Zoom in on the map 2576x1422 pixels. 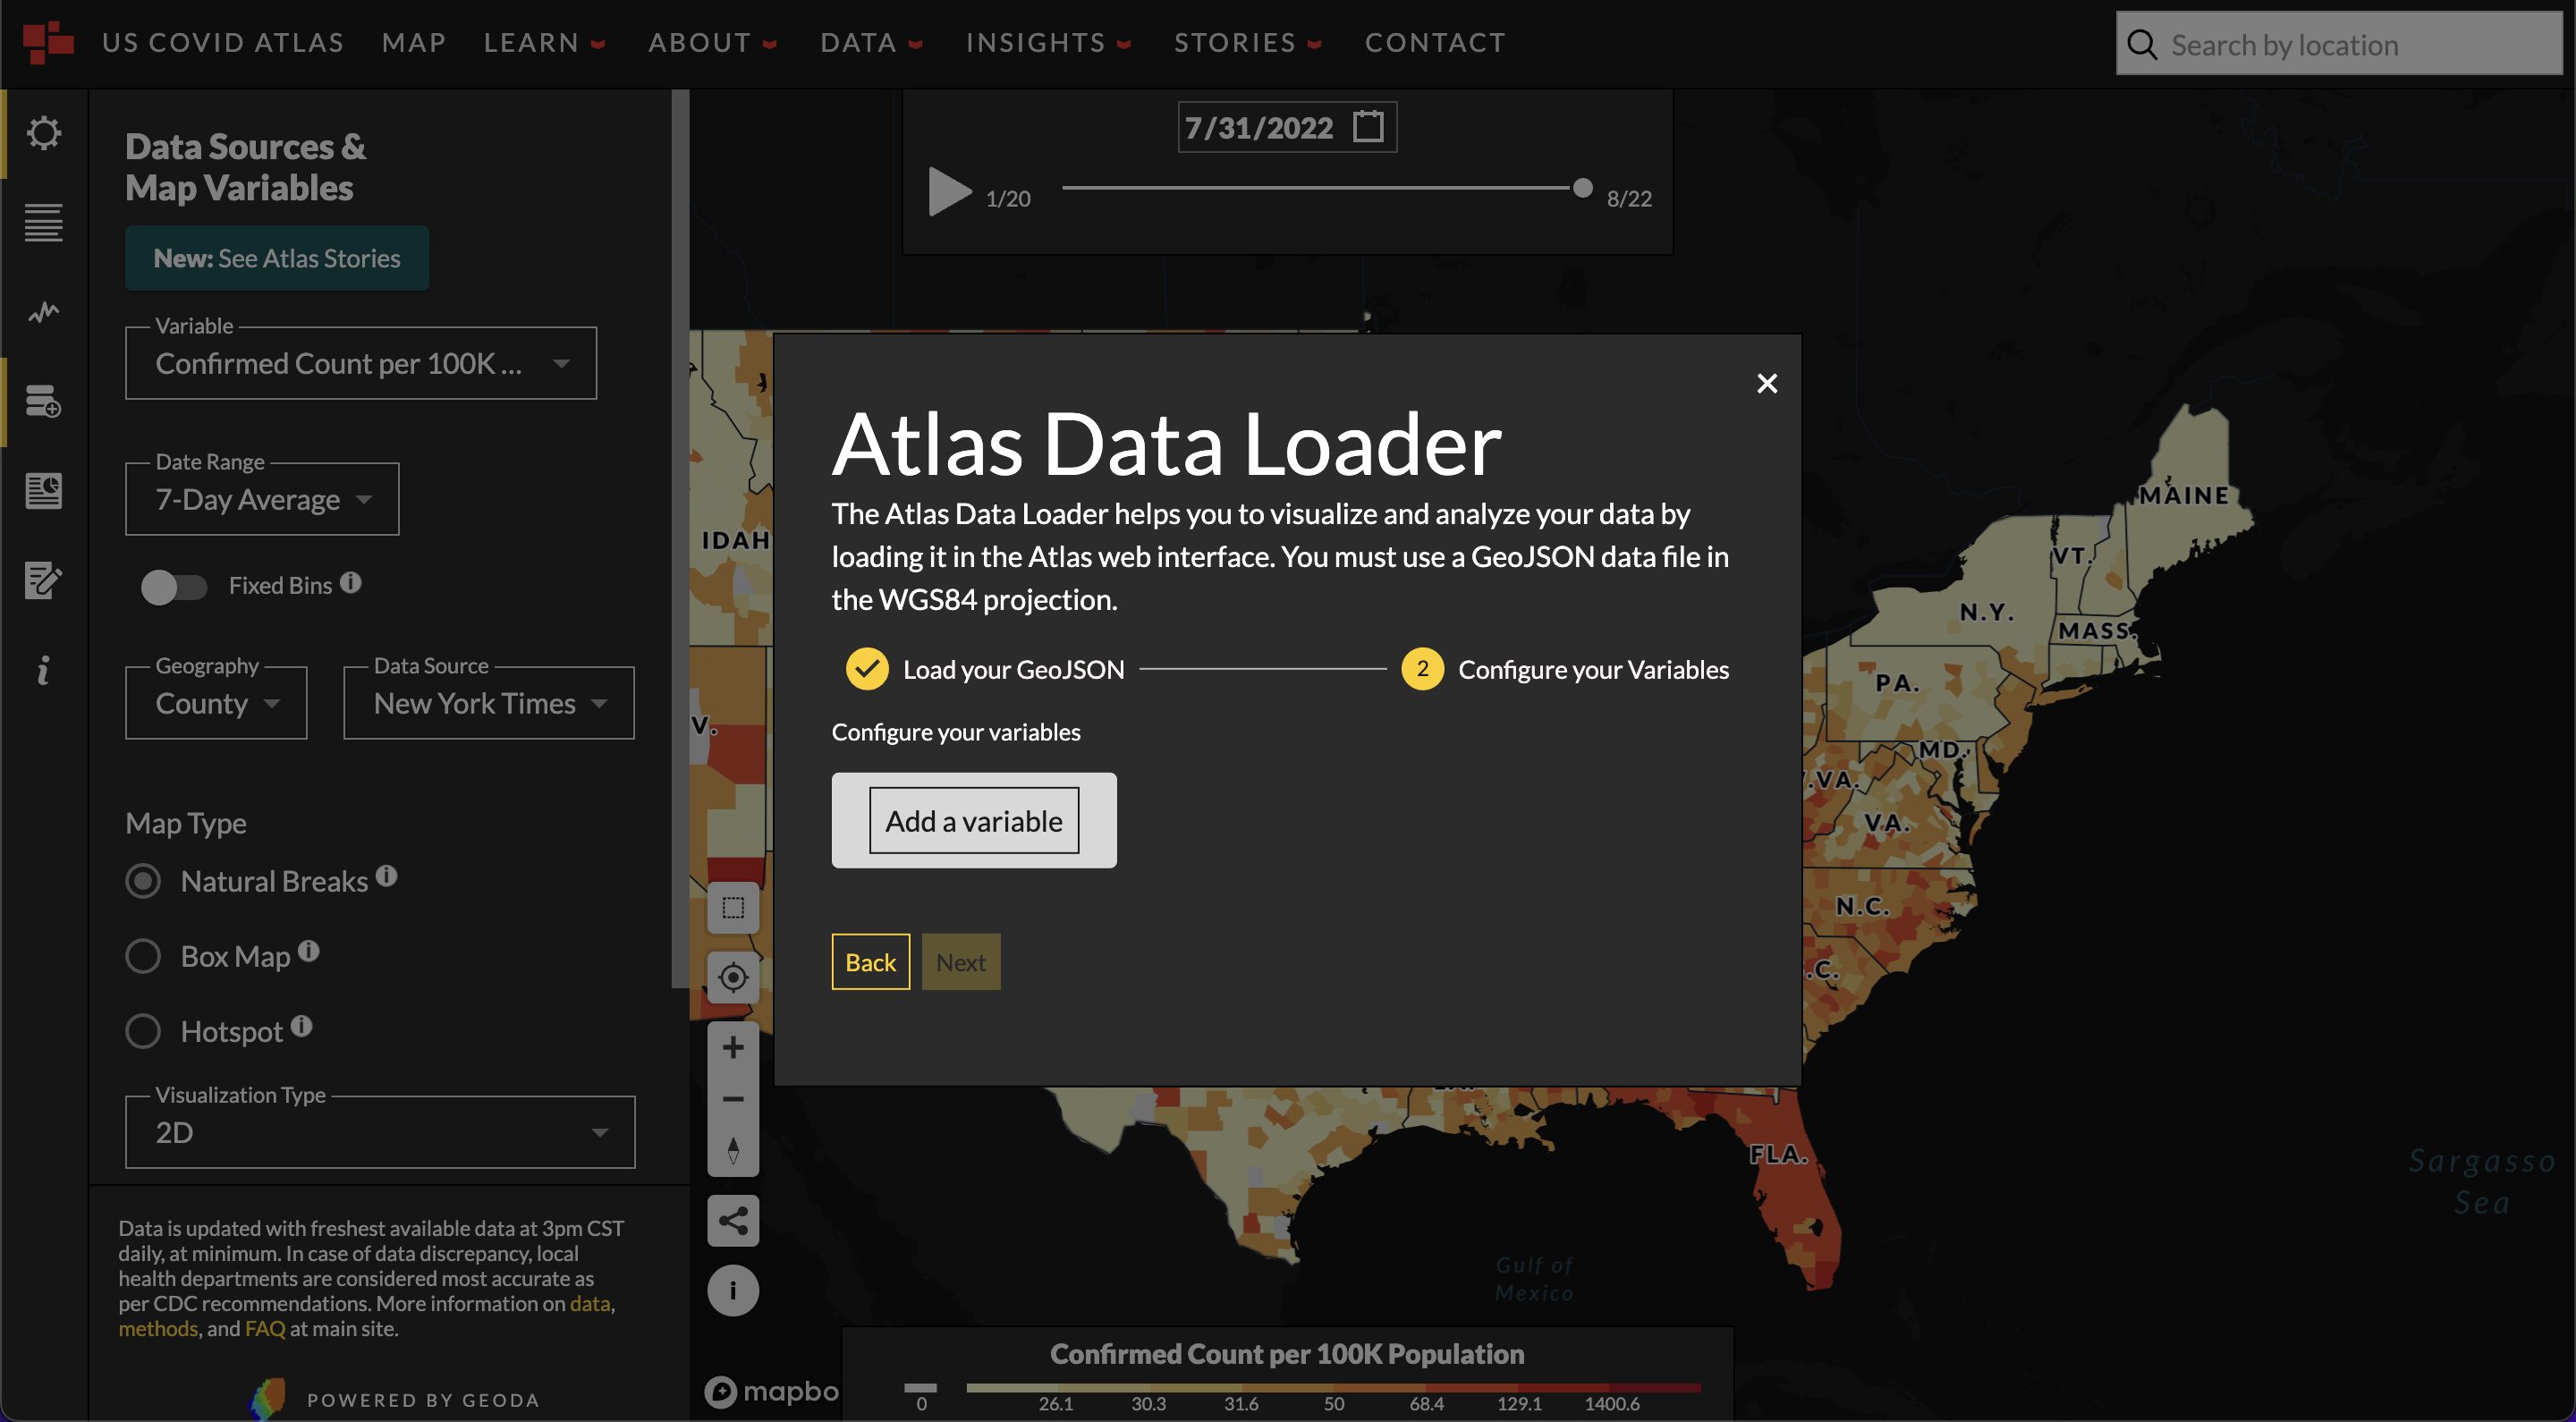point(733,1047)
